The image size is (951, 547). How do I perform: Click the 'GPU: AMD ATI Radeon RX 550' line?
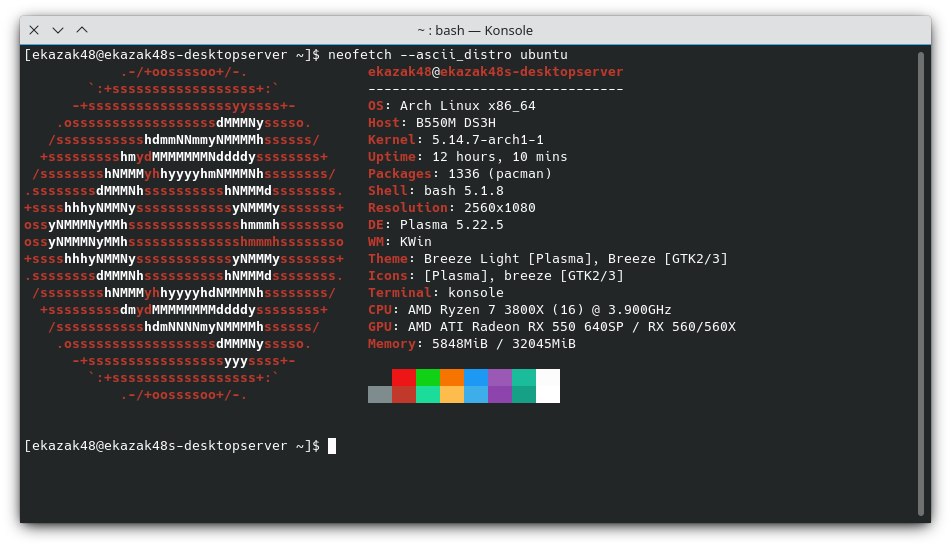(x=552, y=326)
